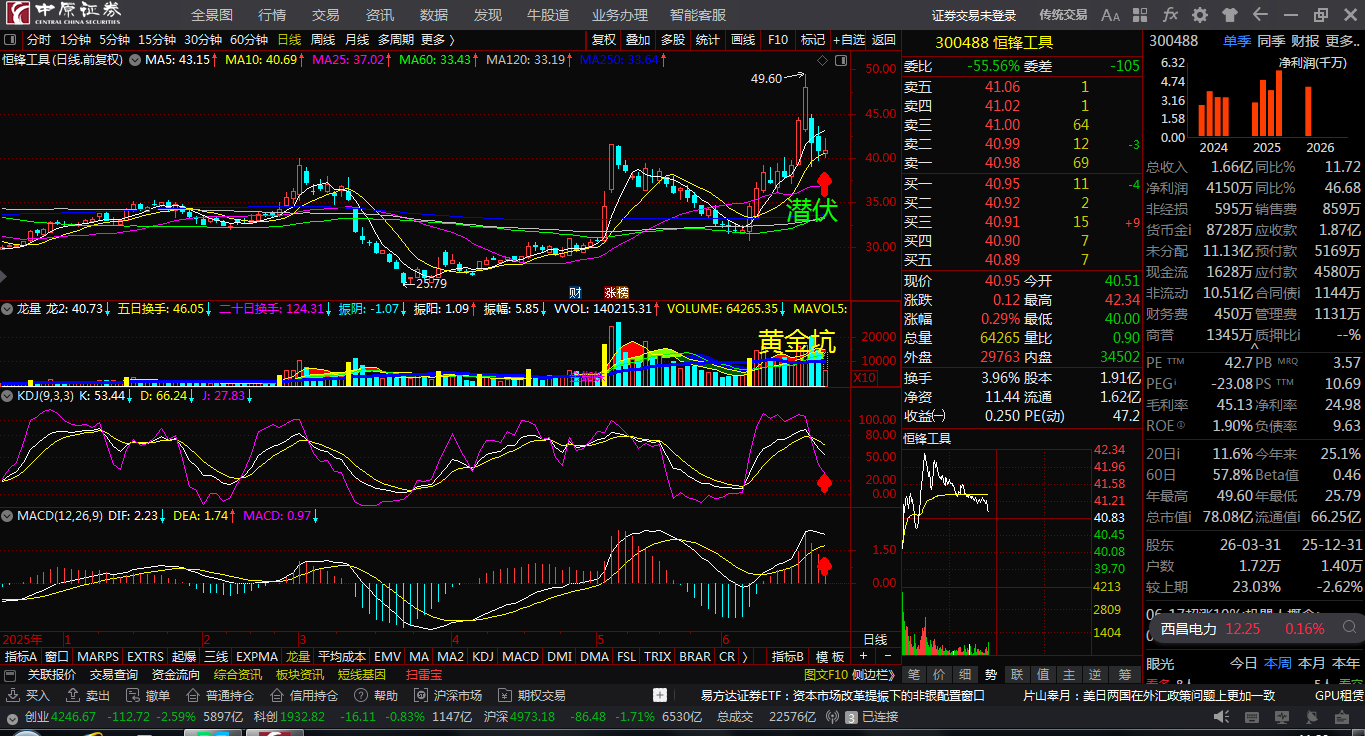Click the buy (买入) download-arrow icon
The width and height of the screenshot is (1365, 736).
tap(12, 696)
